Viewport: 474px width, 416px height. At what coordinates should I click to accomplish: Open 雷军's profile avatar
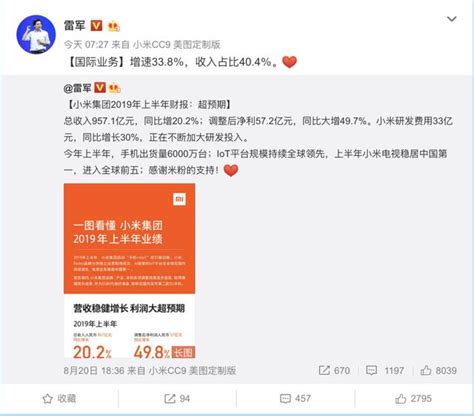[x=36, y=34]
